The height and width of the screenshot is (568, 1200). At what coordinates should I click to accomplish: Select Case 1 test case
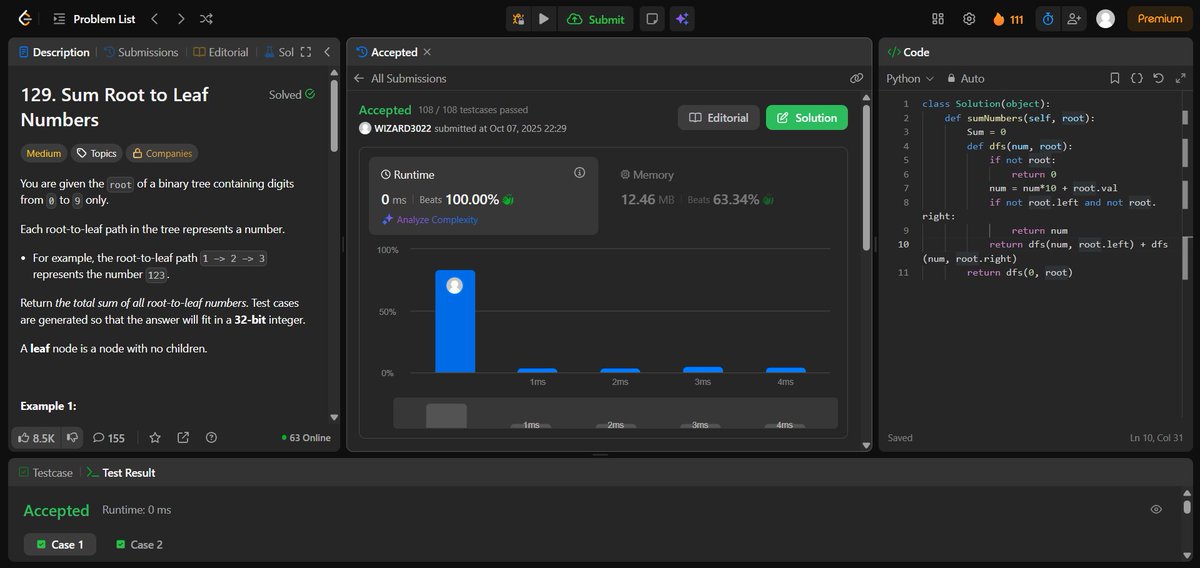click(60, 544)
